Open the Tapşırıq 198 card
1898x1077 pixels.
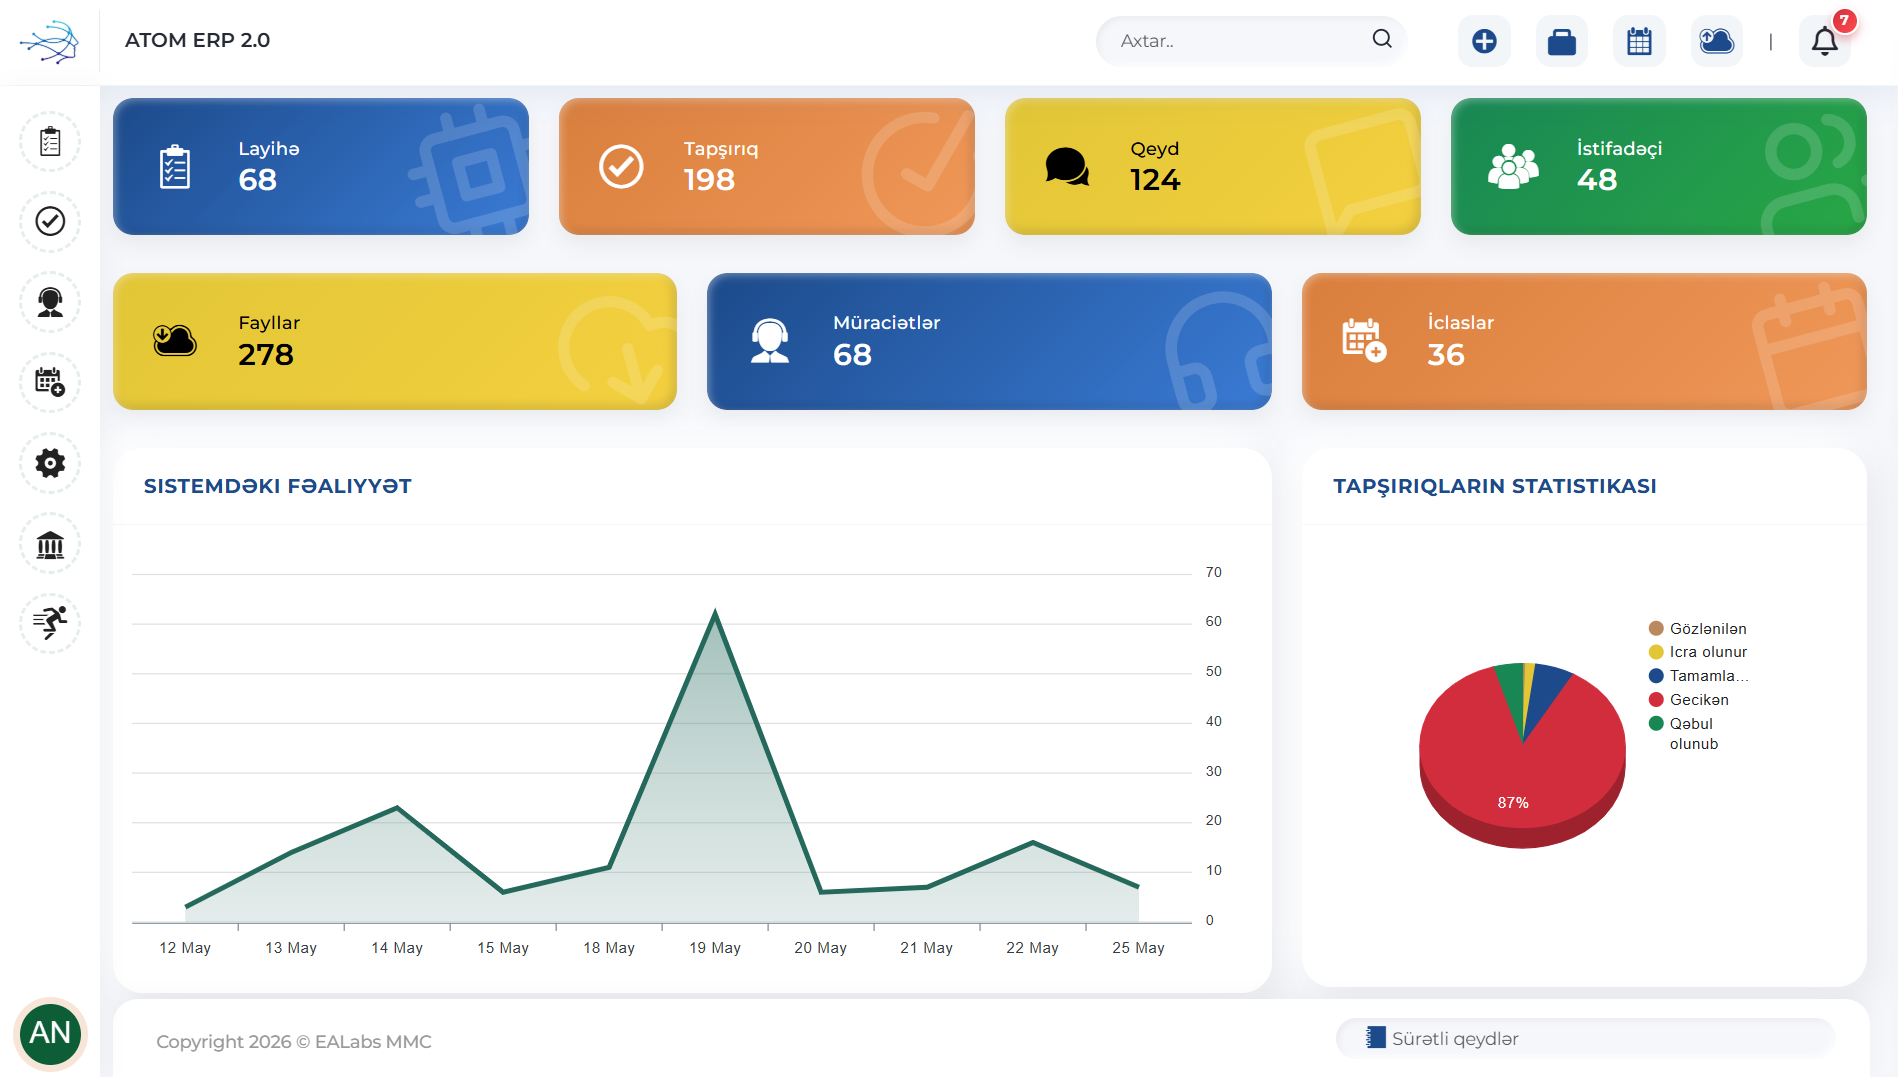click(767, 166)
